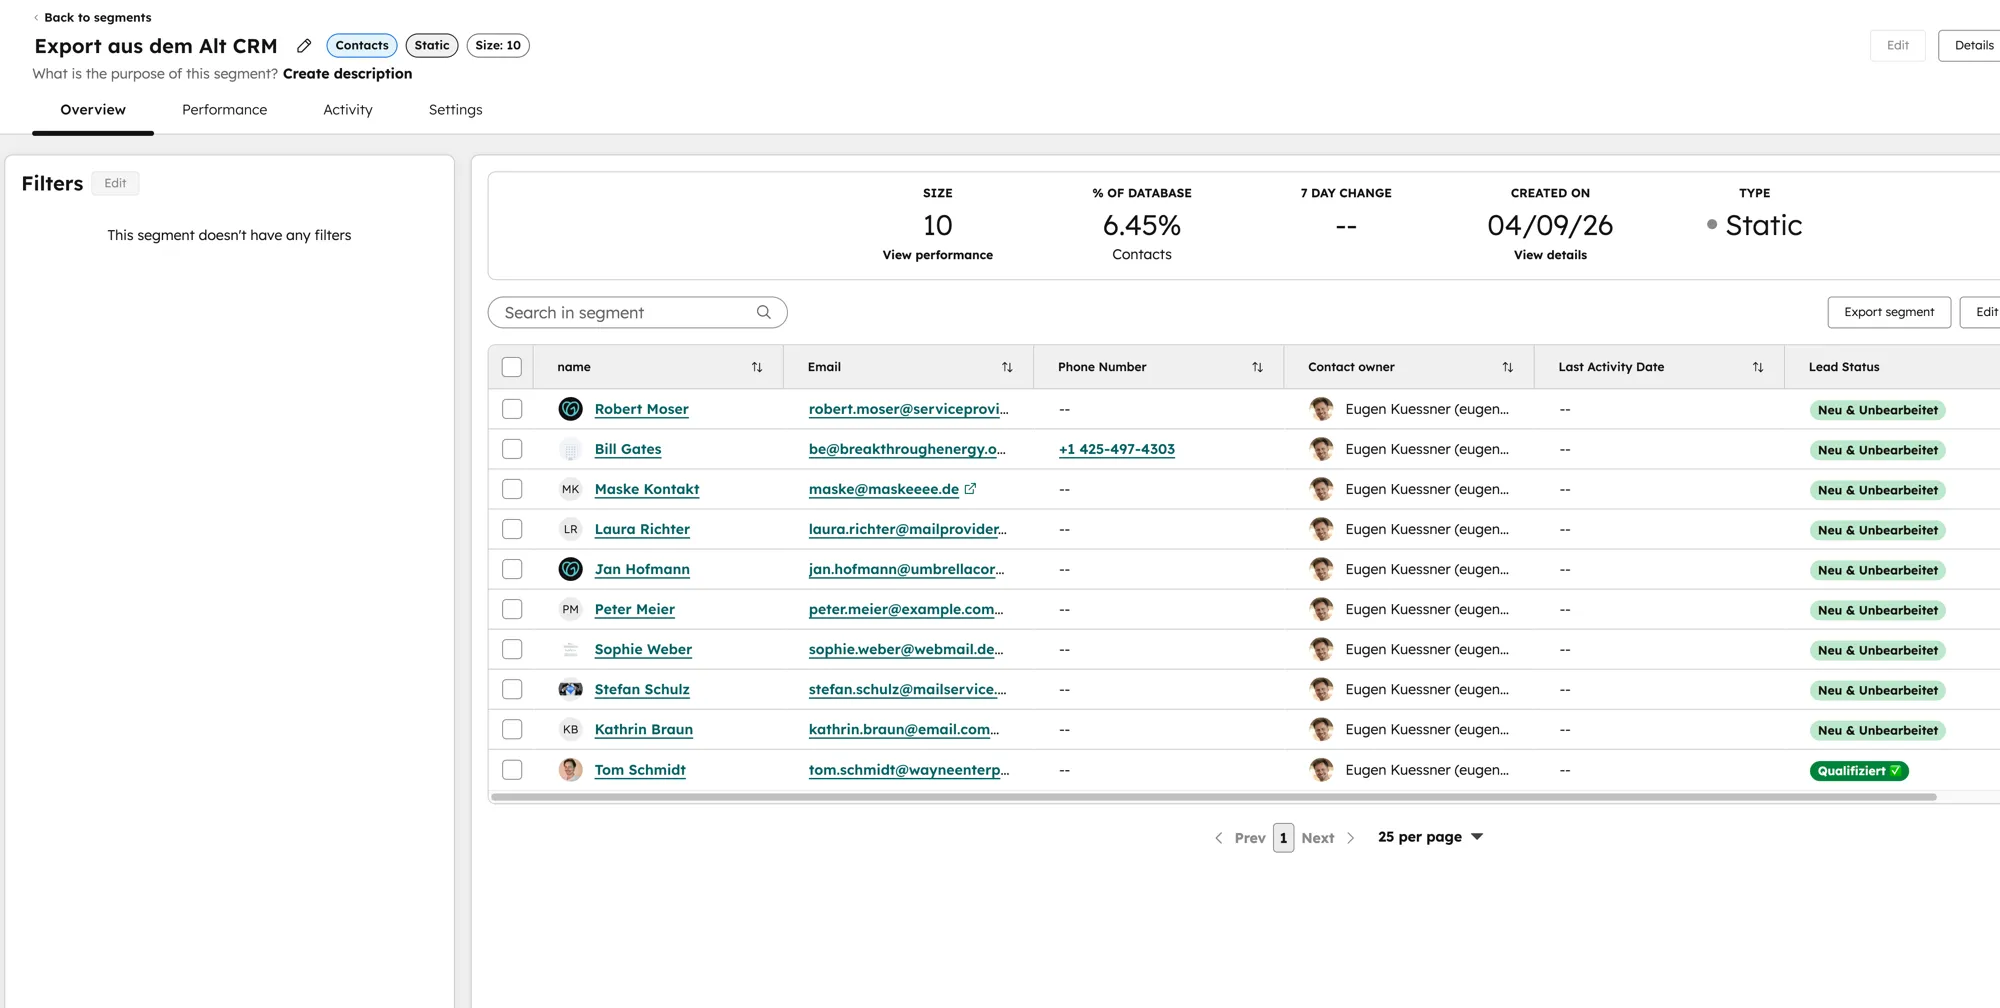Open the external link icon beside maske@maskeeee.de
This screenshot has height=1008, width=2000.
[970, 488]
